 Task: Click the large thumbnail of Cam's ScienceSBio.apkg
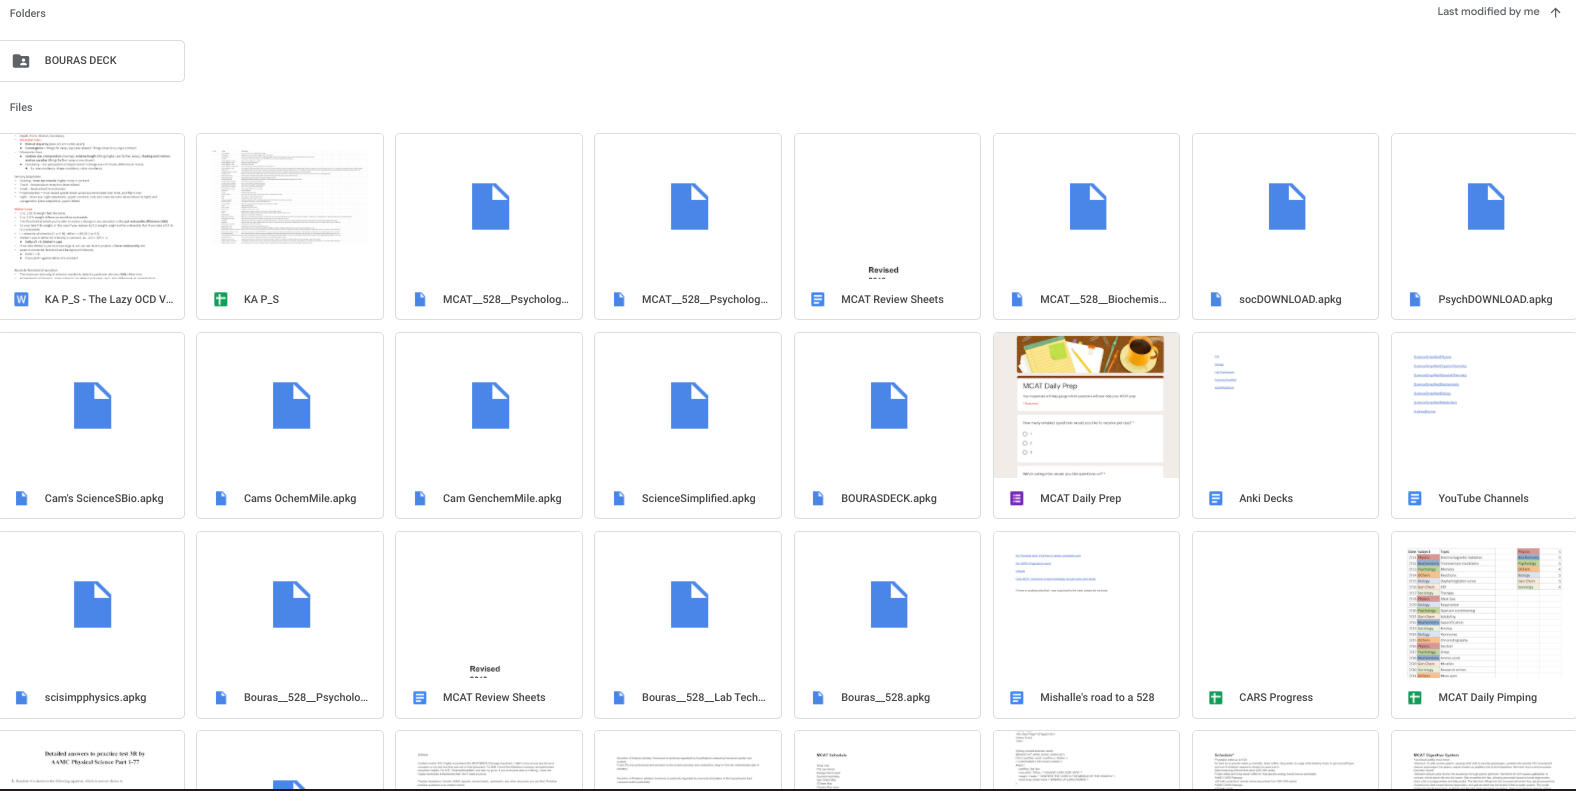click(92, 406)
